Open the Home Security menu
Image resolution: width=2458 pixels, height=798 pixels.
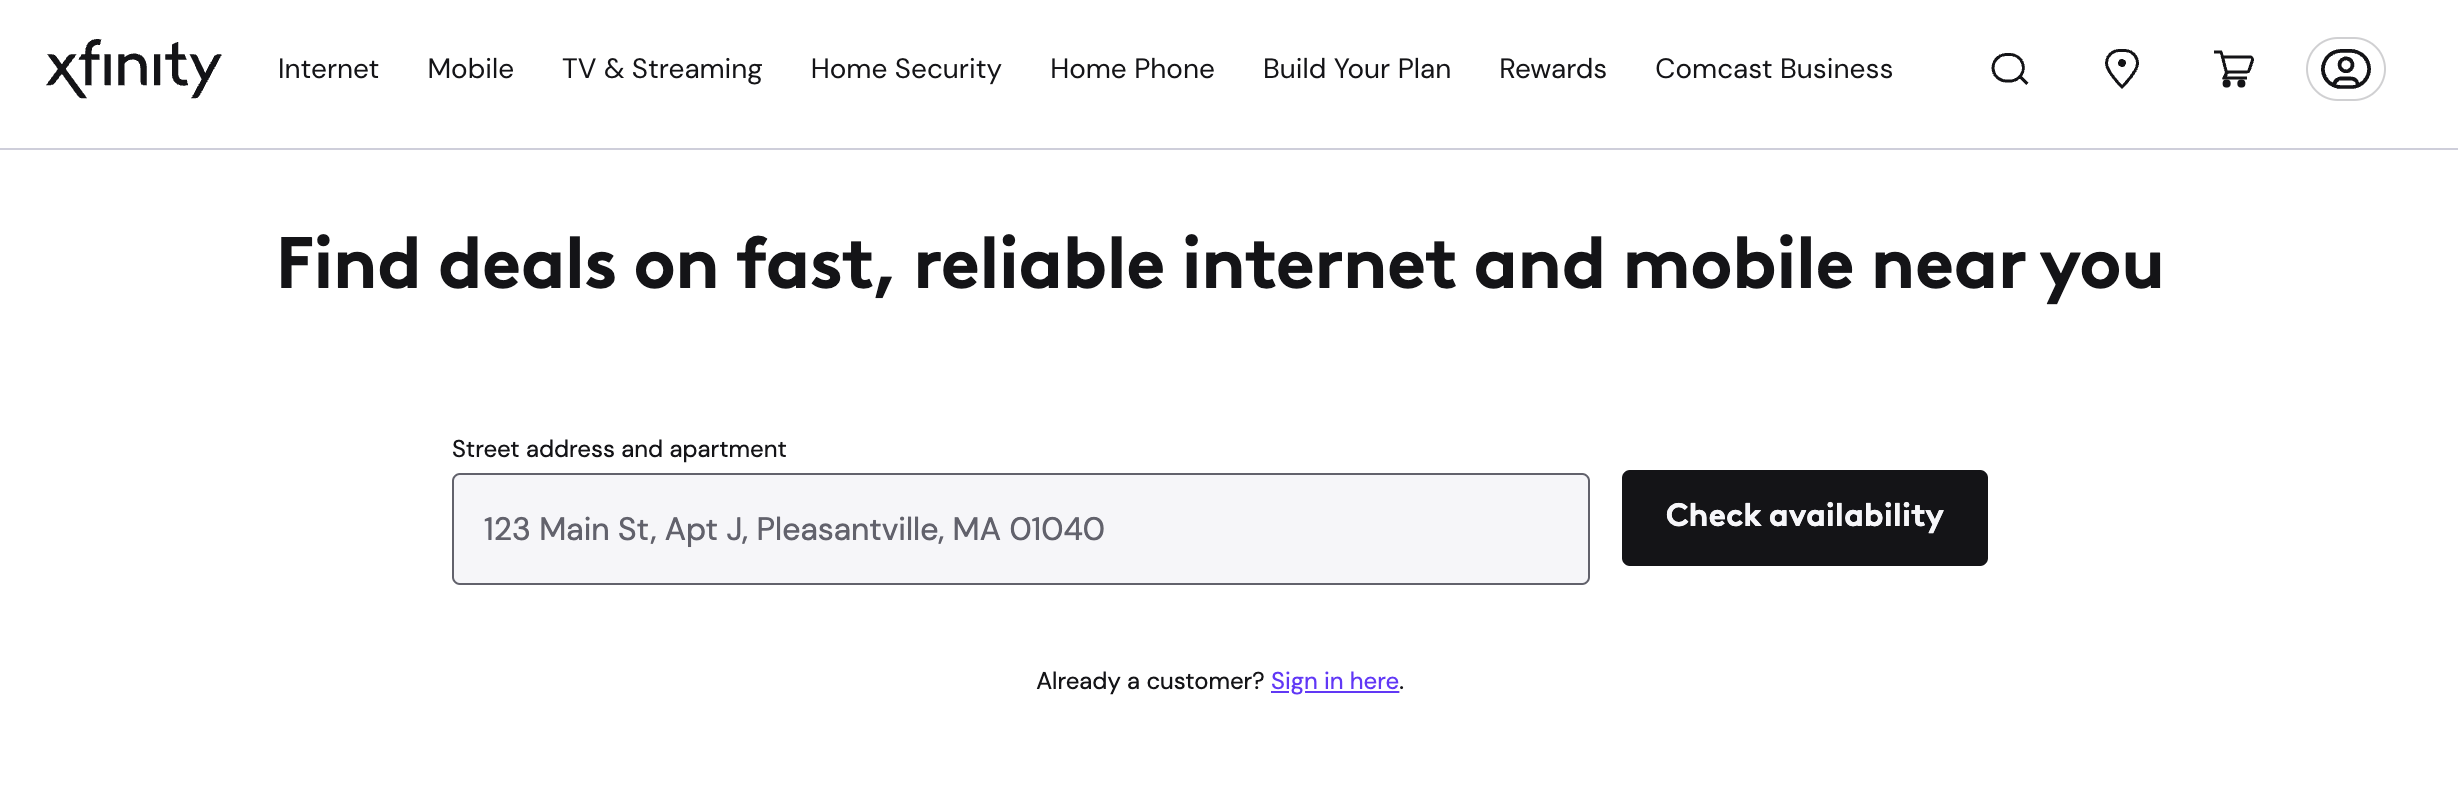point(906,69)
